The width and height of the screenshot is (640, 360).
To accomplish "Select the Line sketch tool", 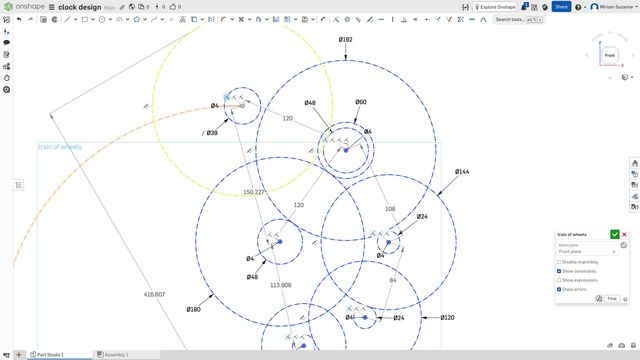I will coord(67,19).
